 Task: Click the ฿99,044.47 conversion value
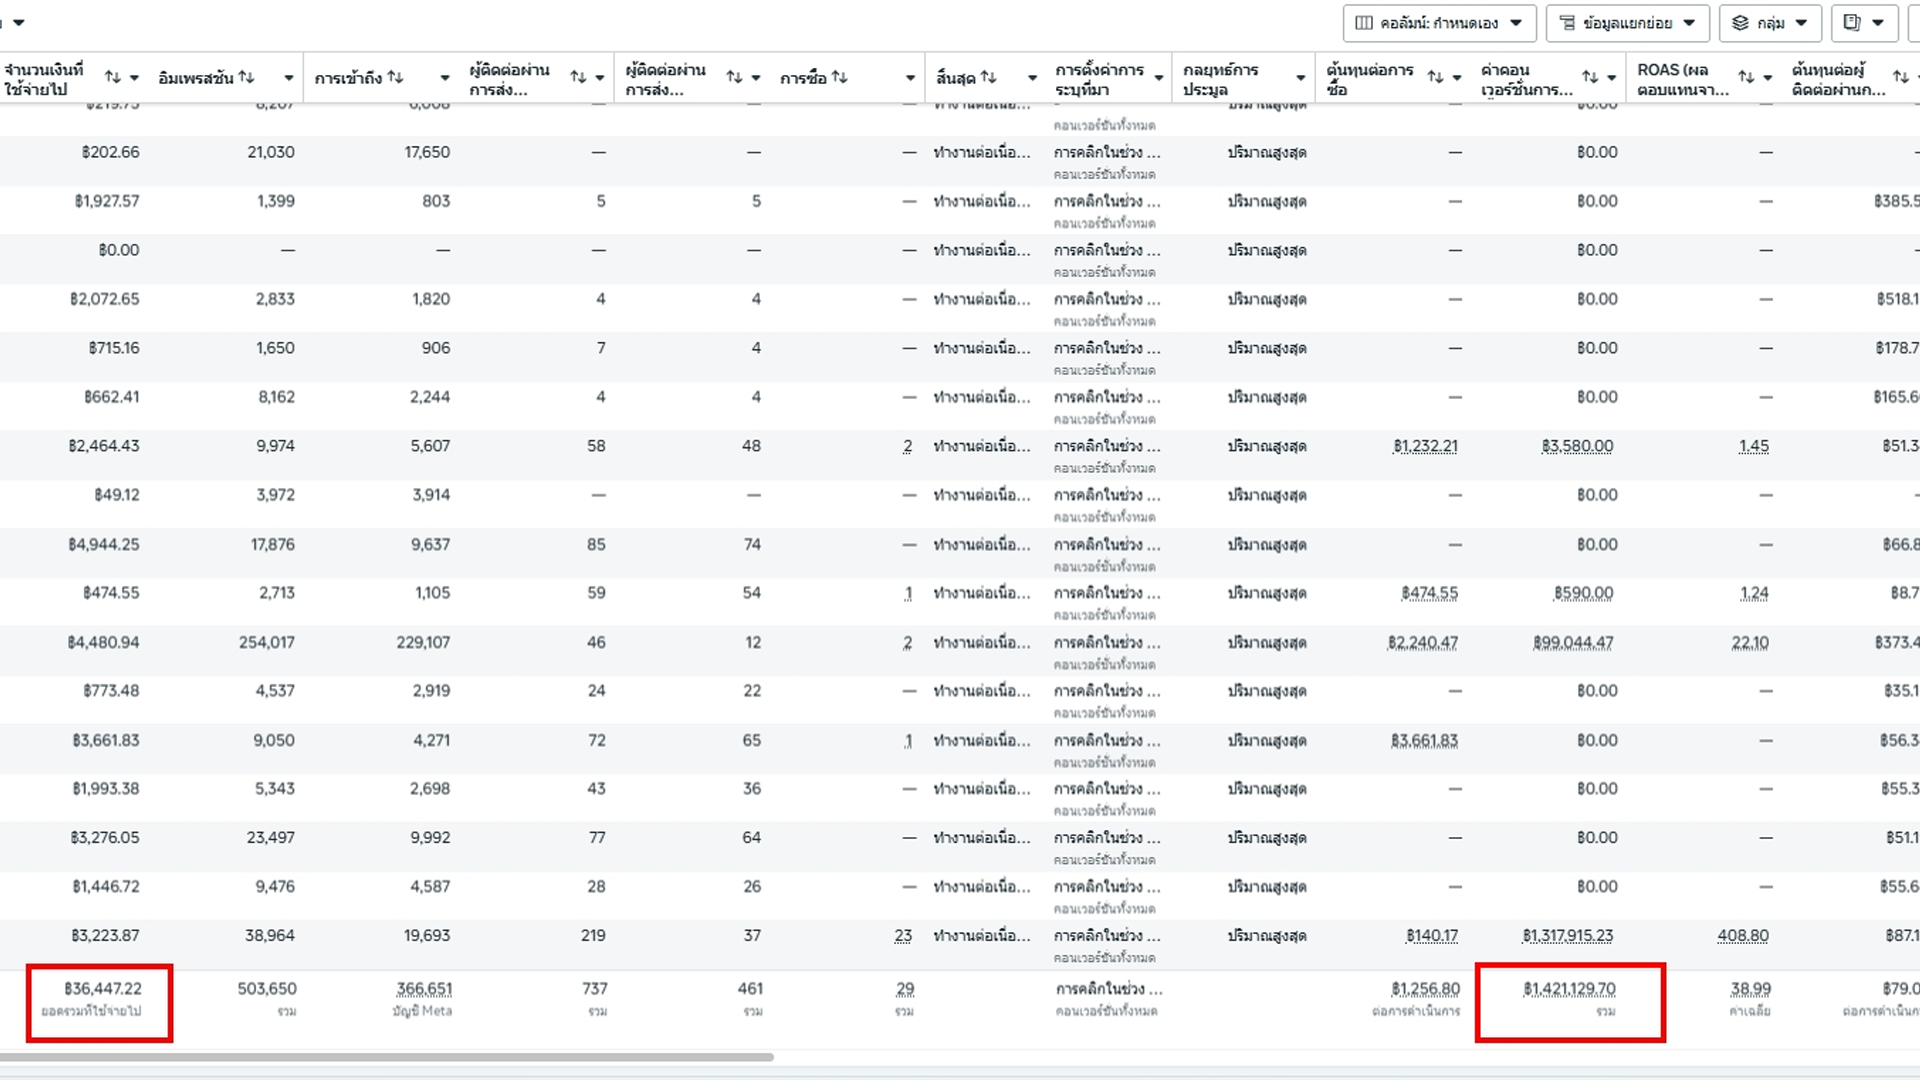coord(1573,643)
